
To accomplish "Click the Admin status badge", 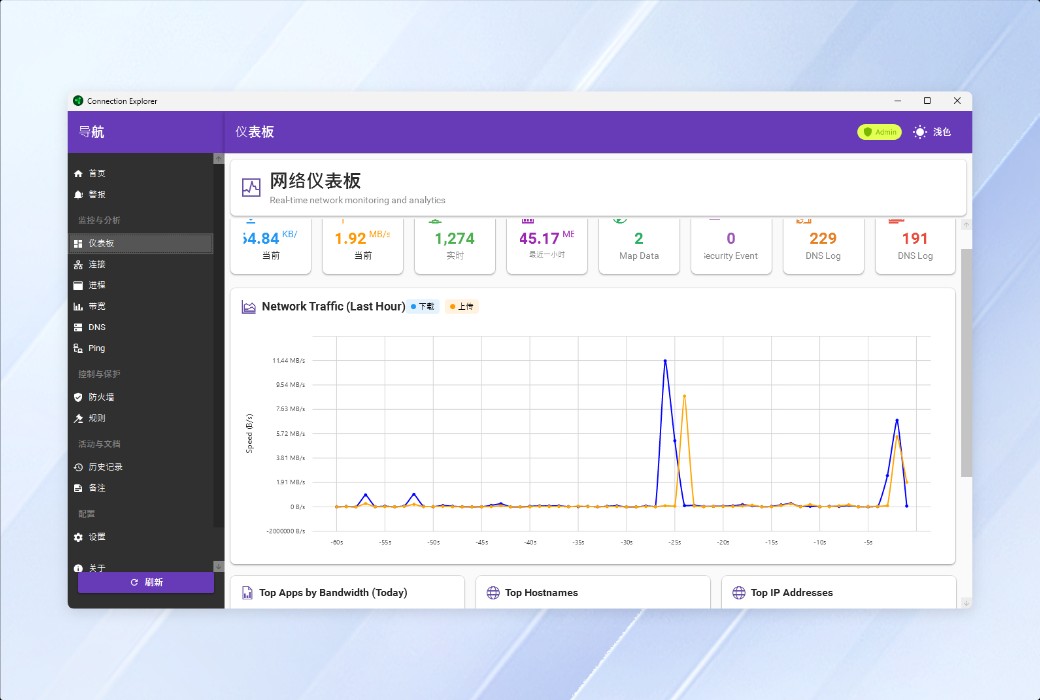I will click(x=879, y=132).
